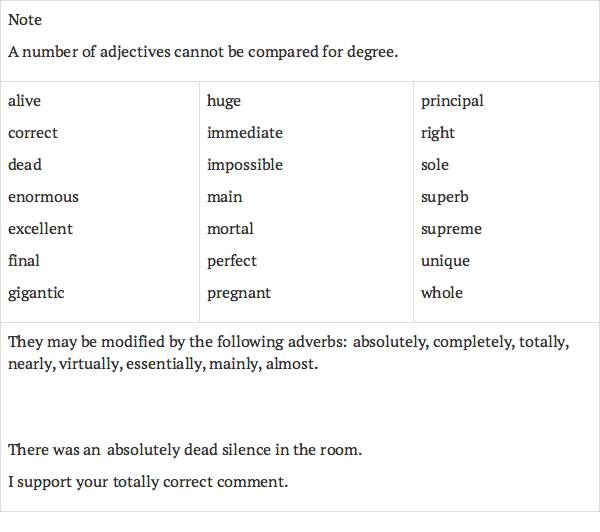Select the word "supreme" in the table
Viewport: 600px width, 532px height.
[x=451, y=229]
